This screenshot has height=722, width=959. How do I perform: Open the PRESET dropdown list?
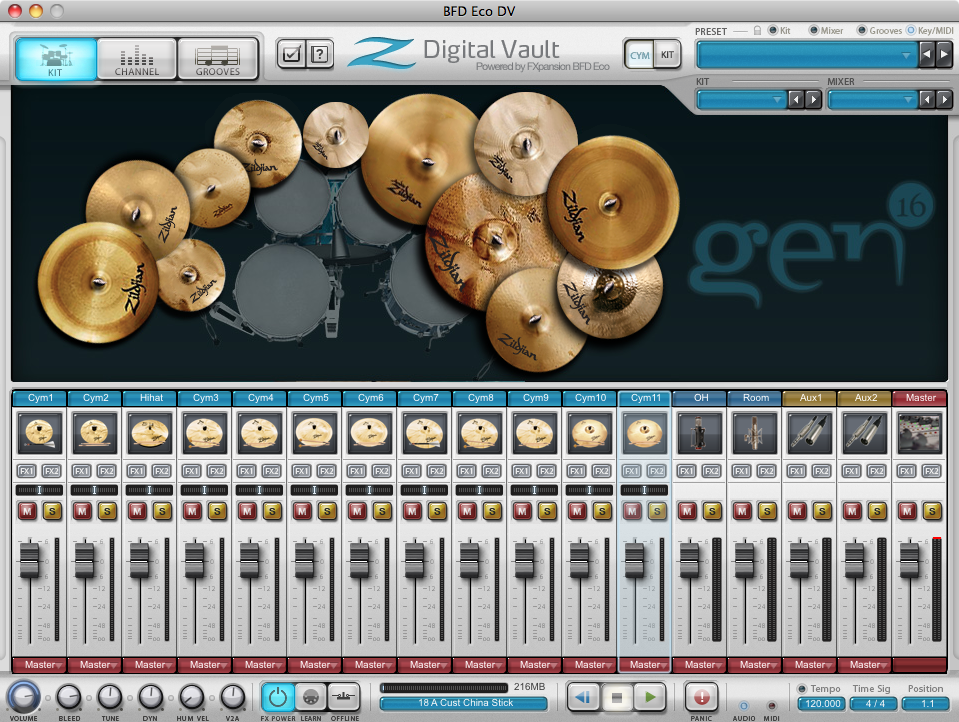(807, 55)
